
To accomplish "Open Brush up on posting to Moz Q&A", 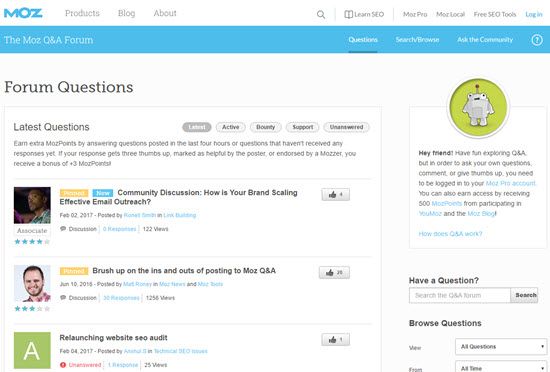I will pyautogui.click(x=184, y=271).
